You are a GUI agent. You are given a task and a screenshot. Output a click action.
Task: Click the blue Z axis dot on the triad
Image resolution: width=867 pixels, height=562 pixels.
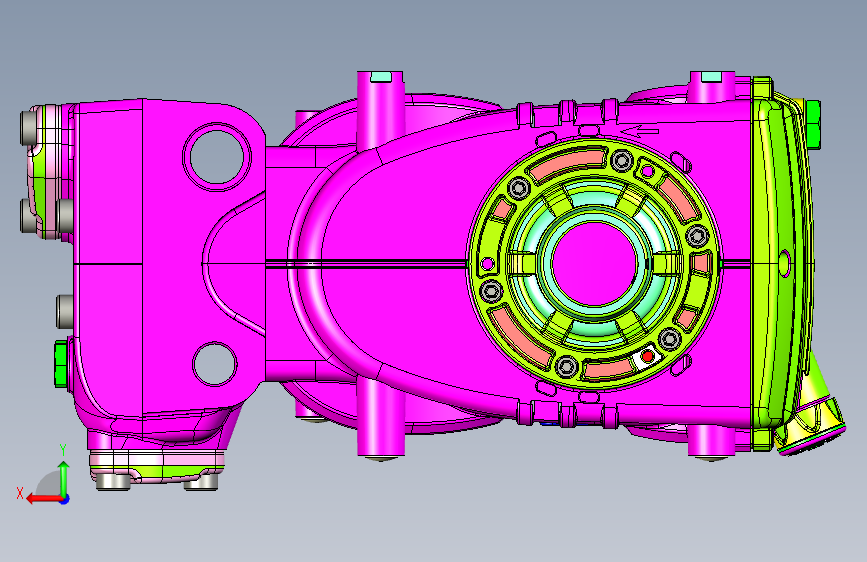(x=65, y=499)
